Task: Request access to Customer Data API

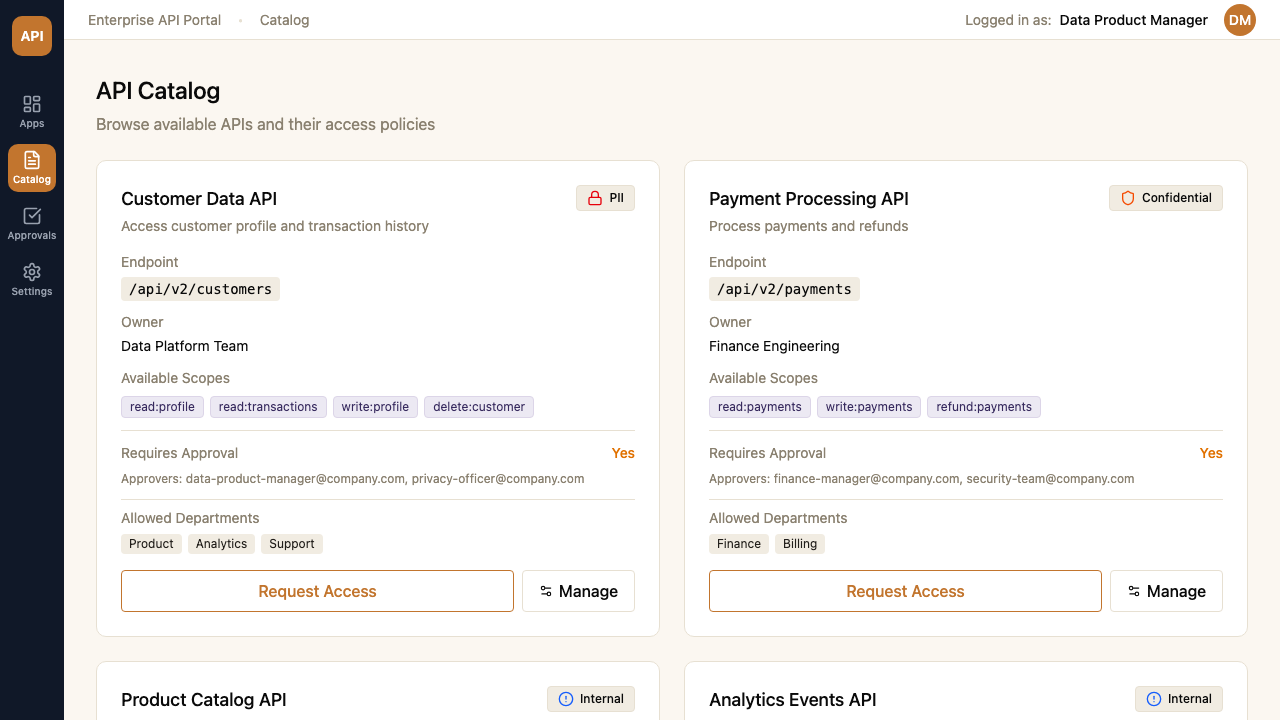Action: (x=317, y=591)
